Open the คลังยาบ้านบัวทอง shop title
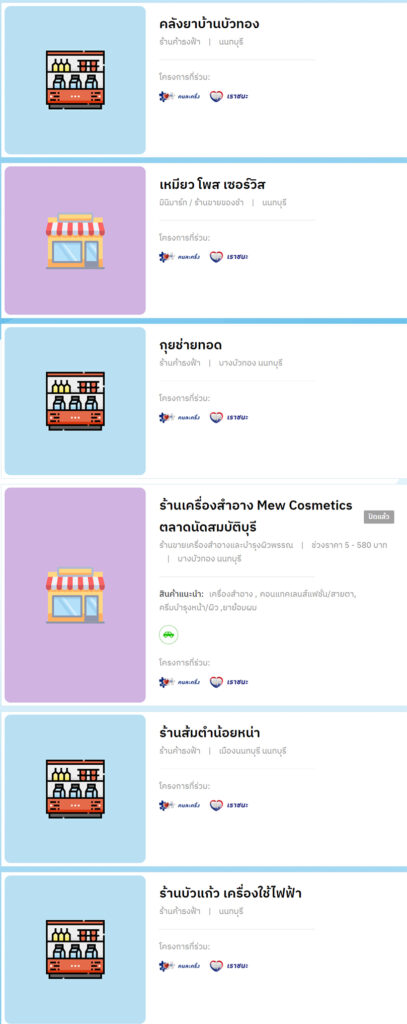 [209, 24]
